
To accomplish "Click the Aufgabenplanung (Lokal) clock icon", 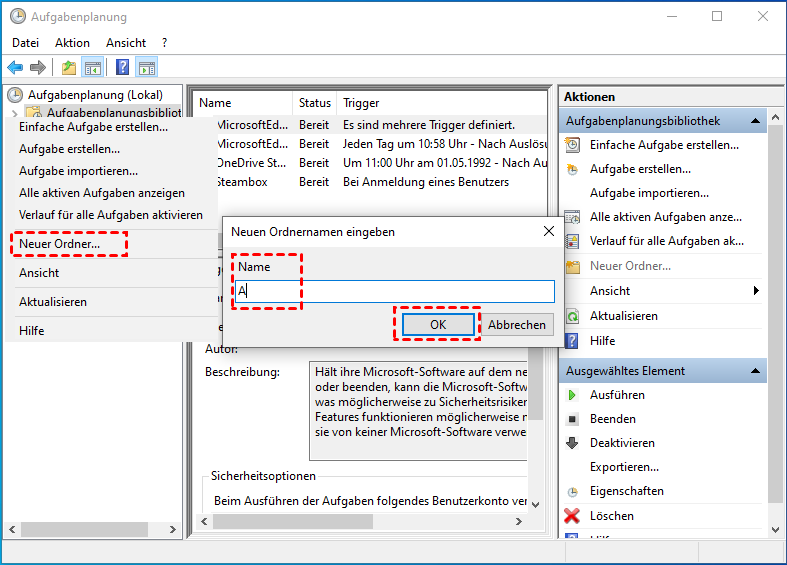I will click(x=15, y=94).
